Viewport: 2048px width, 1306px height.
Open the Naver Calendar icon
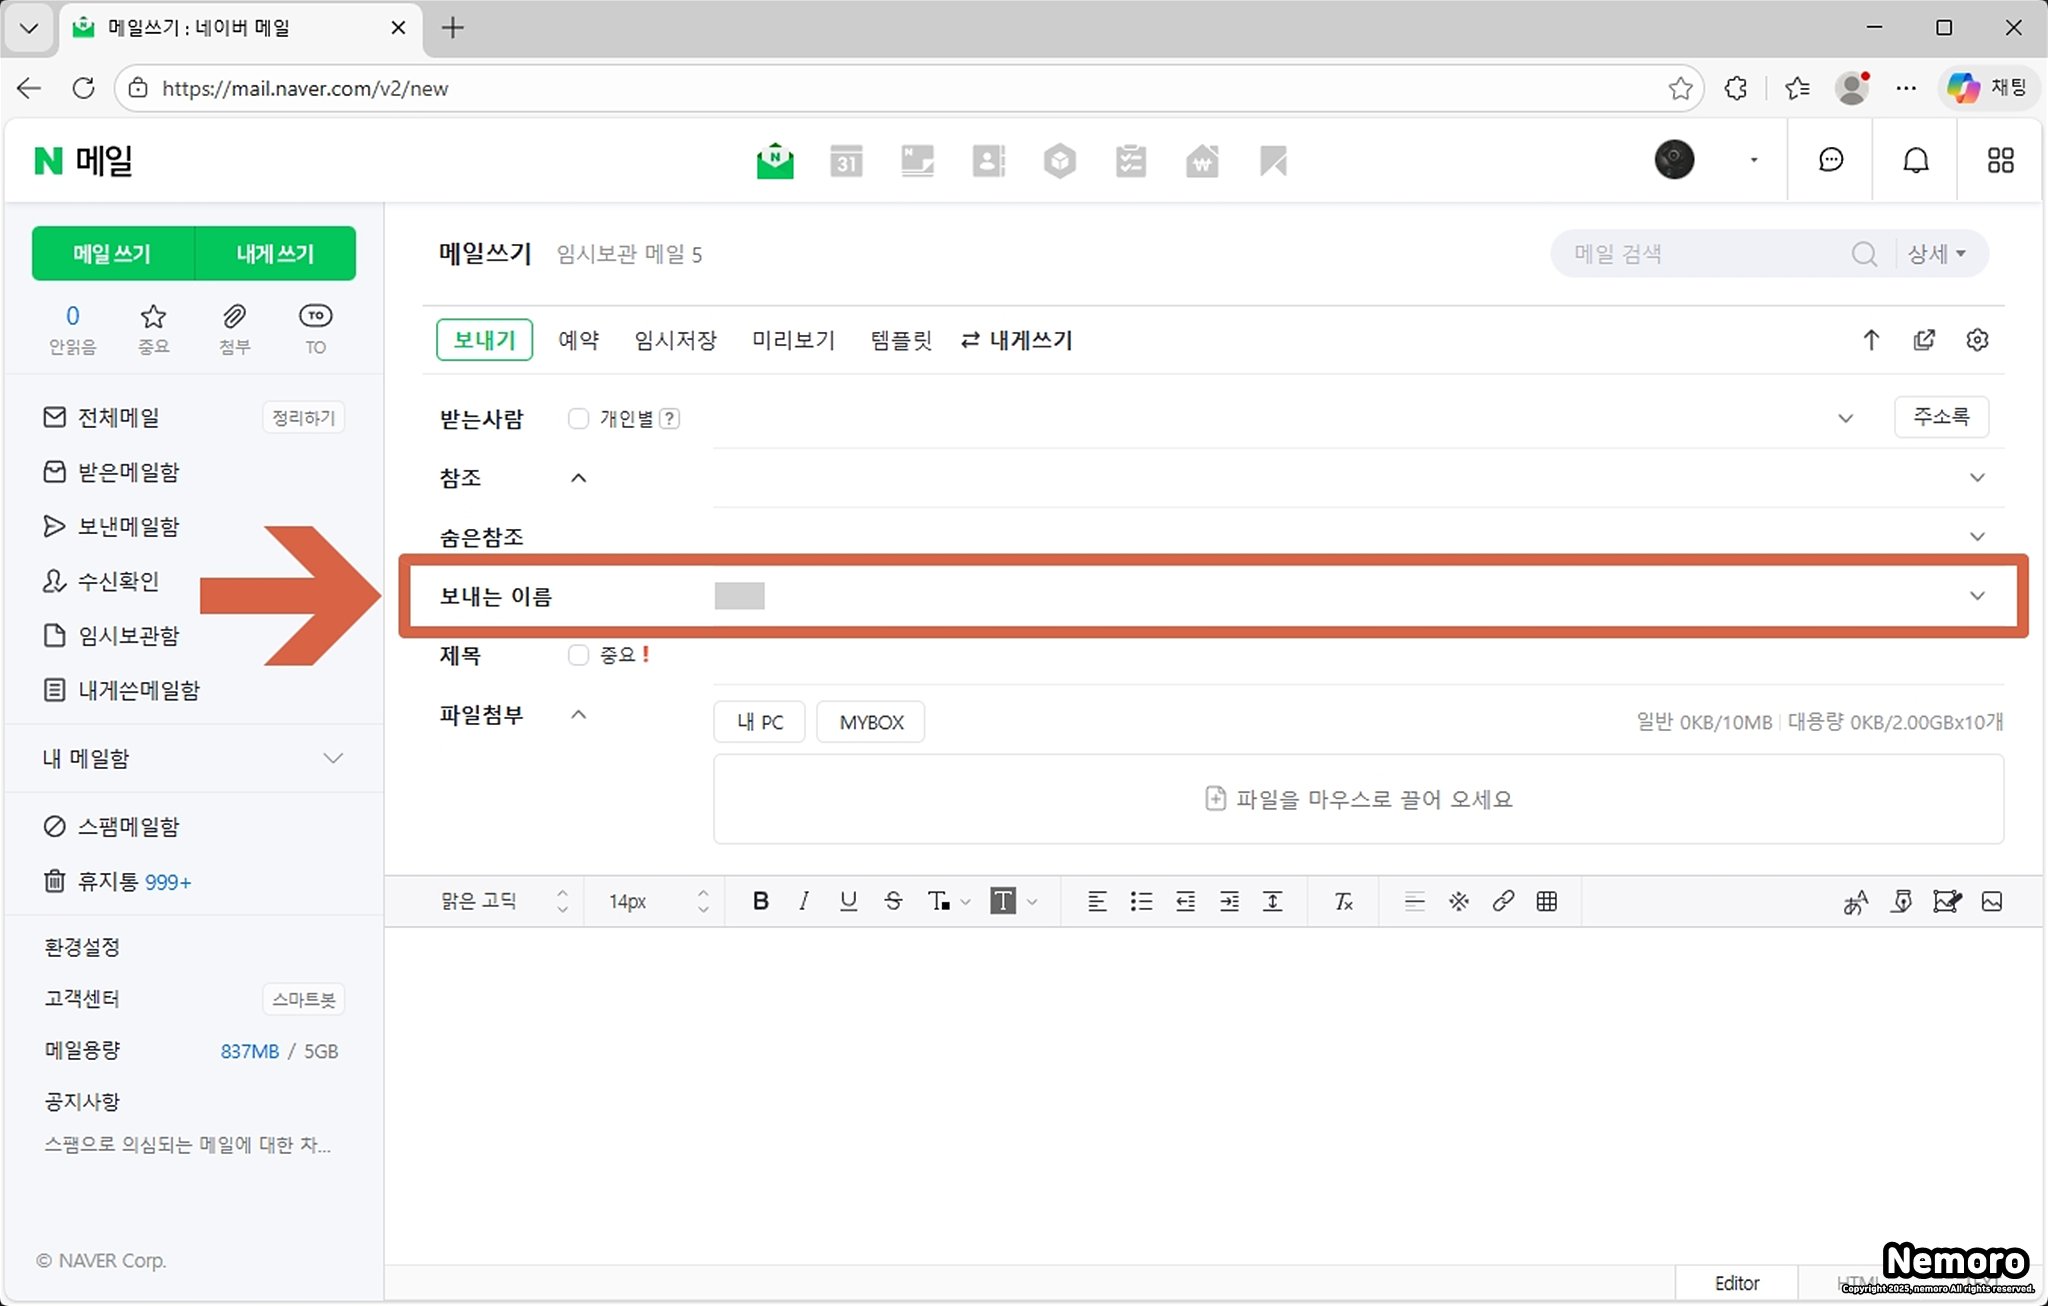click(x=846, y=161)
